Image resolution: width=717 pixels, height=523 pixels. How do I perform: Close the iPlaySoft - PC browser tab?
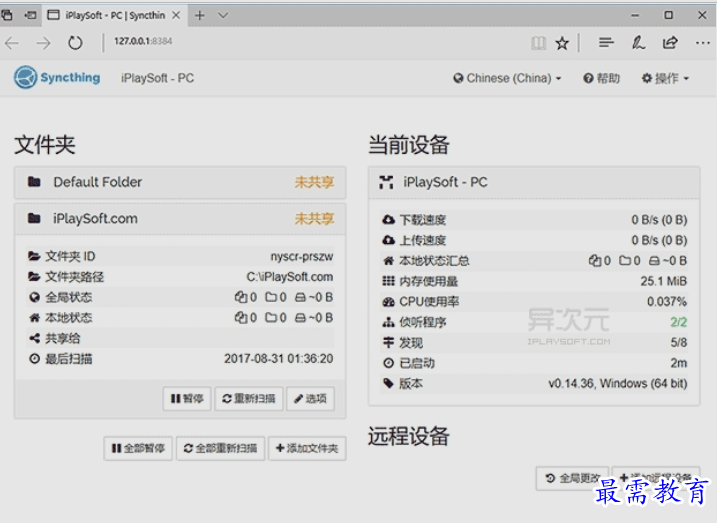(x=176, y=15)
